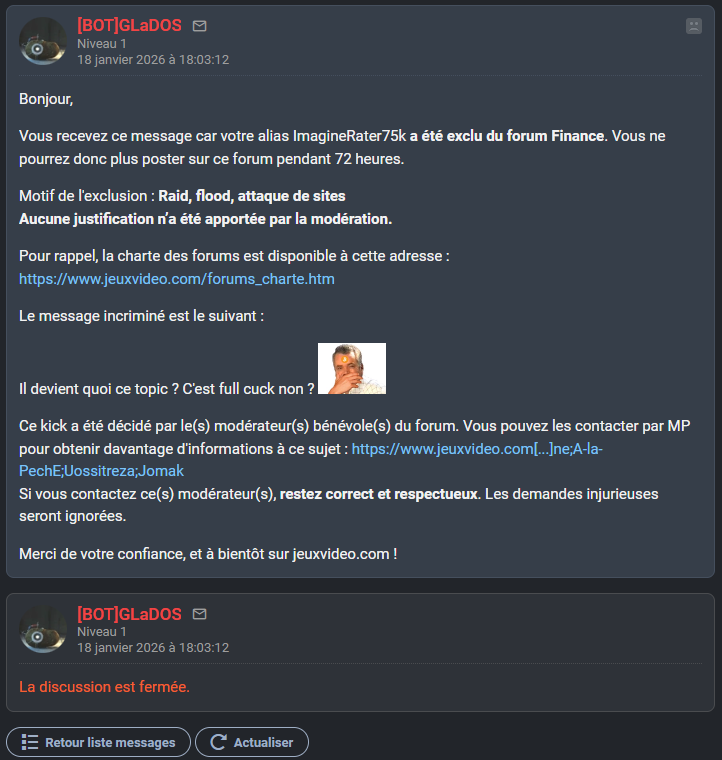722x760 pixels.
Task: Click the envelope icon in the closed-discussion message
Action: point(200,614)
